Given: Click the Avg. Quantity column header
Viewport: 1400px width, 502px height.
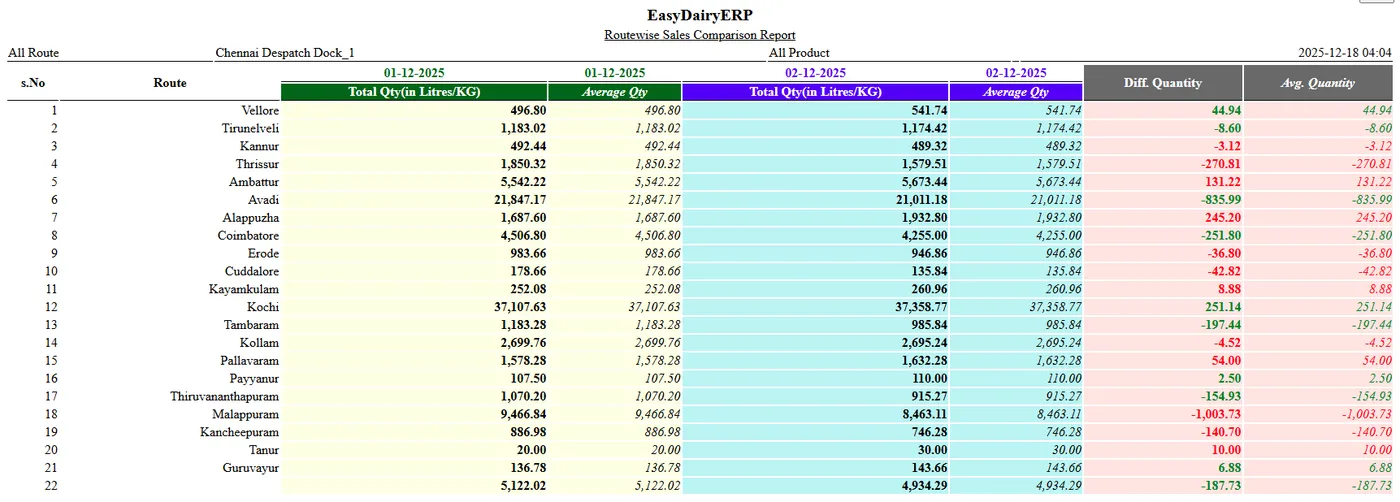Looking at the screenshot, I should [x=1318, y=83].
